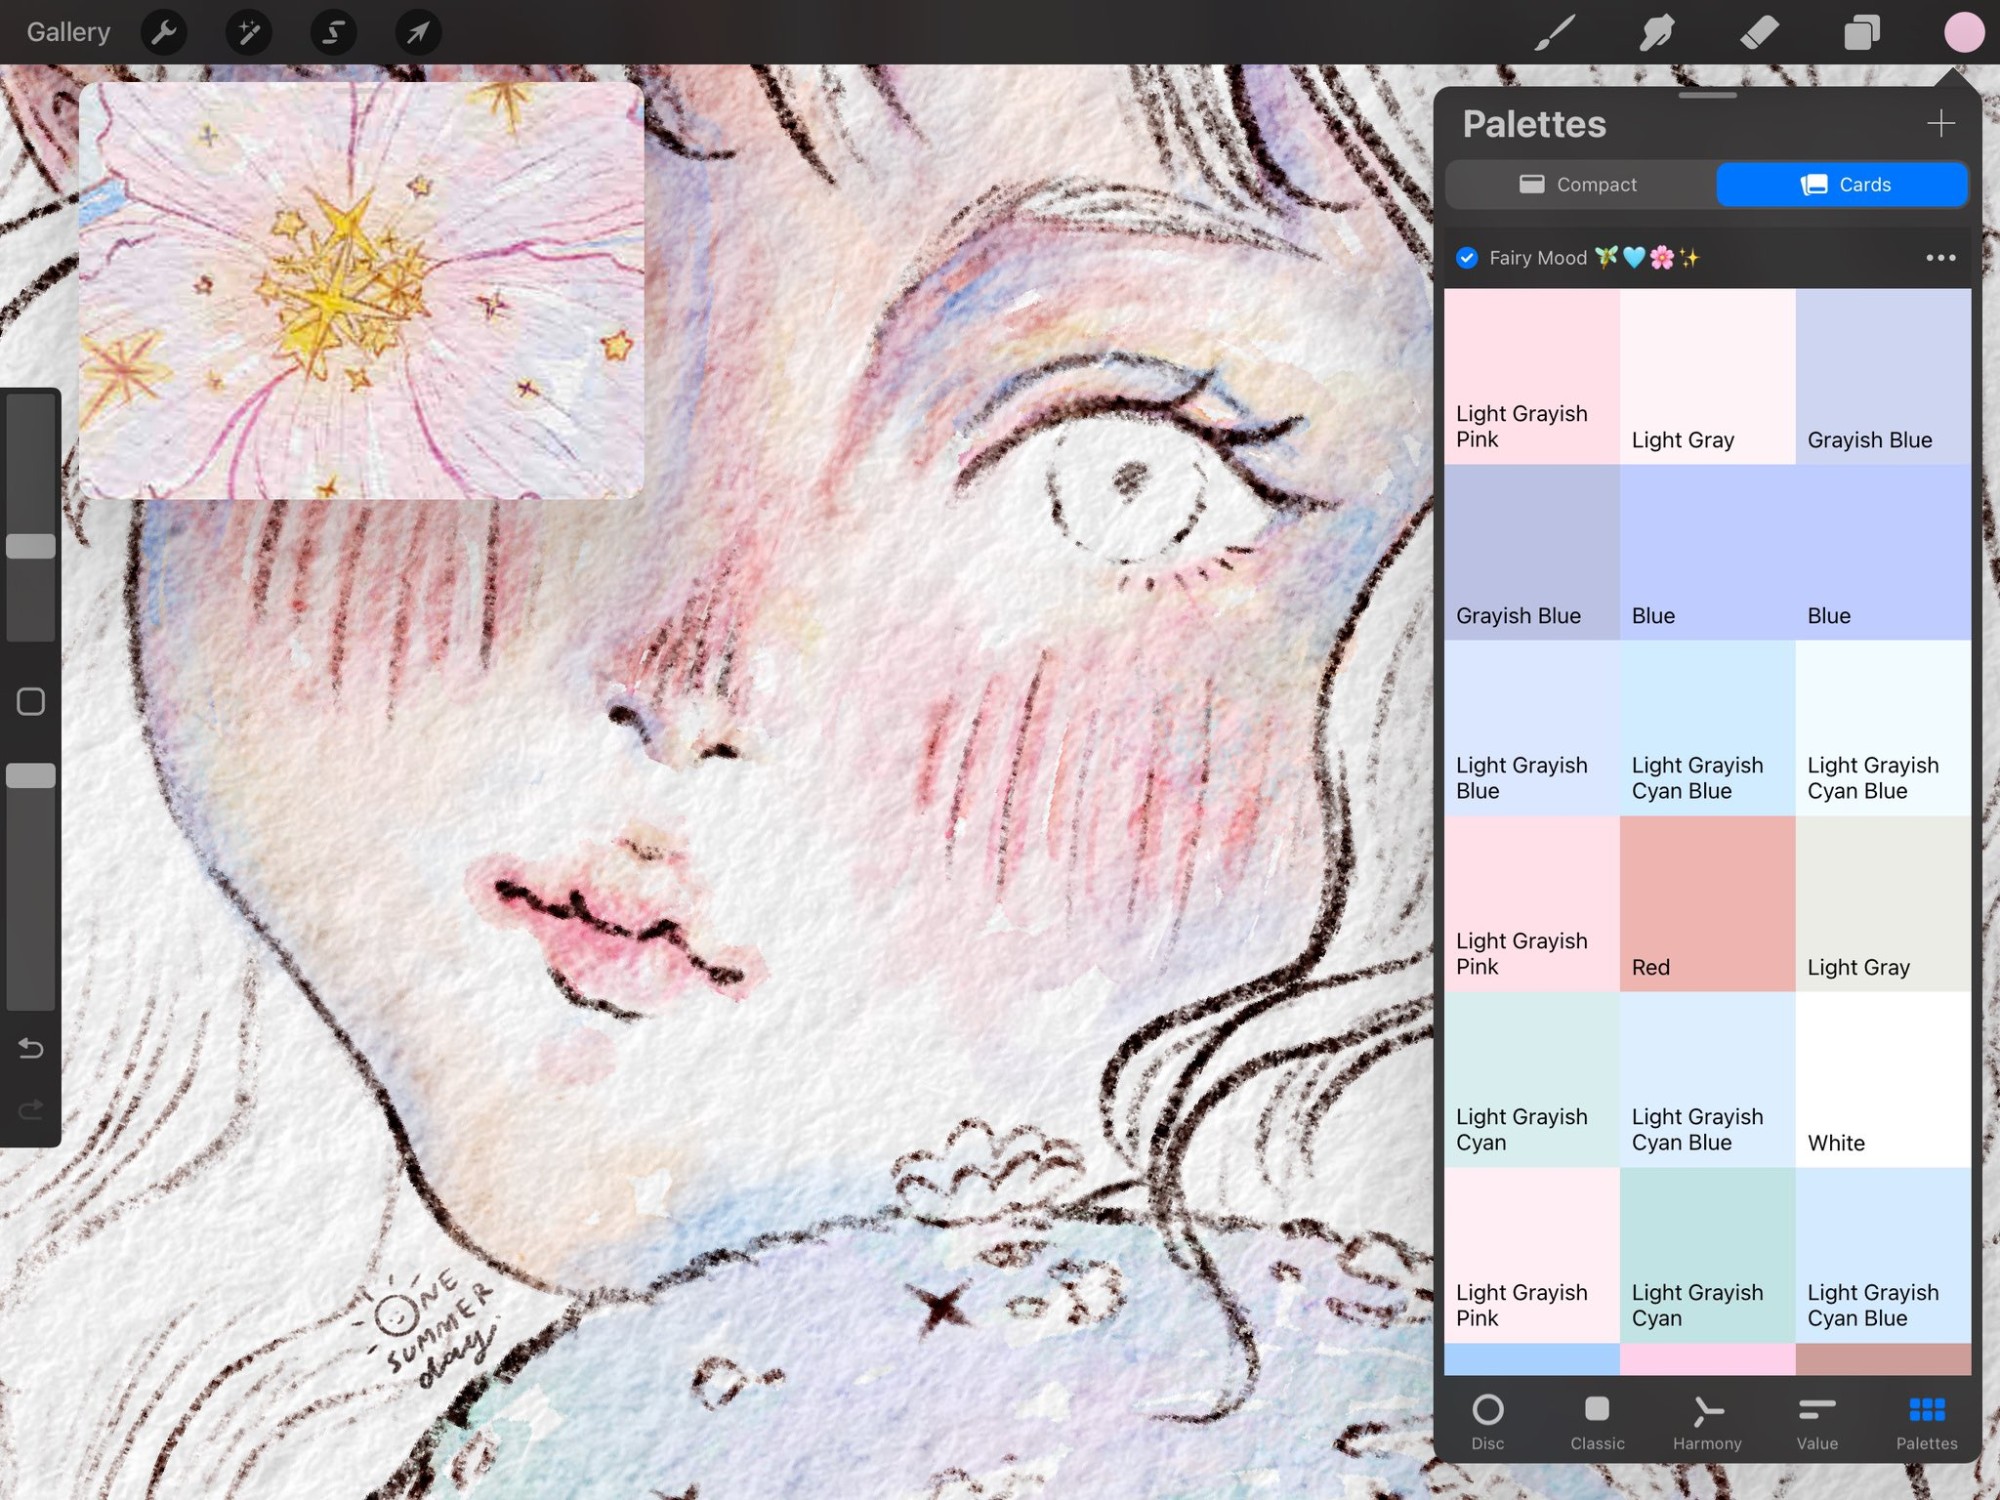The width and height of the screenshot is (2000, 1500).
Task: Open the Disc color tab
Action: [x=1487, y=1421]
